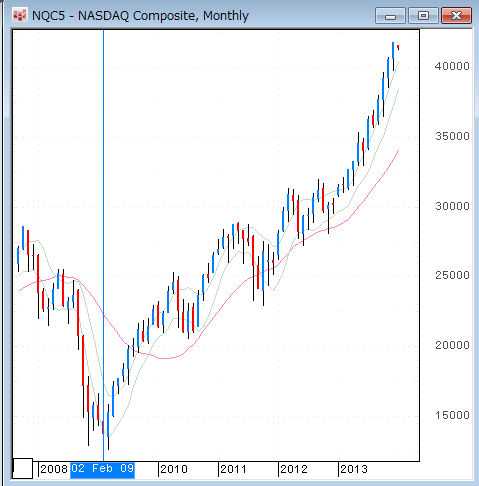This screenshot has height=486, width=479.
Task: Click the 2008 time axis label
Action: 54,469
